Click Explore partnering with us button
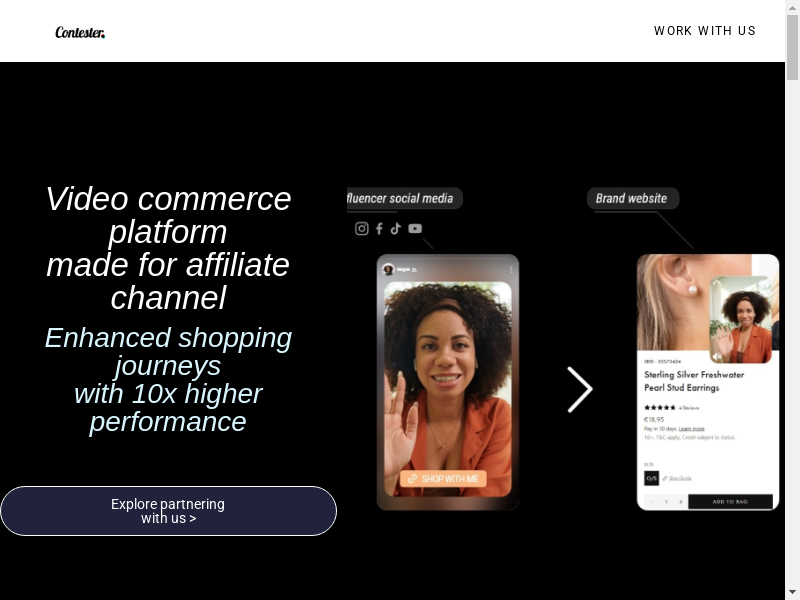The height and width of the screenshot is (600, 800). pyautogui.click(x=168, y=511)
